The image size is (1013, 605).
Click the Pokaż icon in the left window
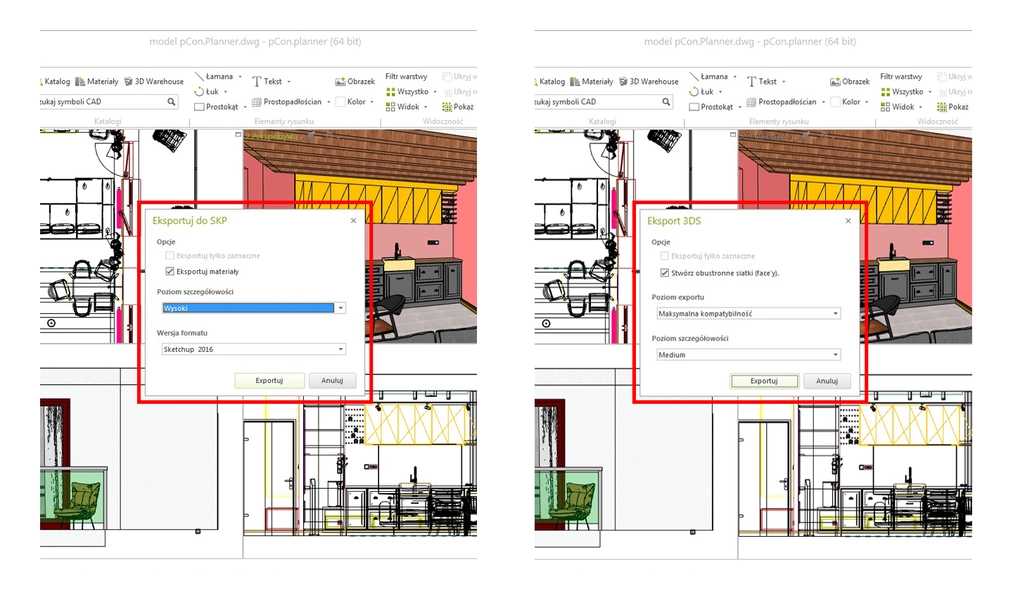point(444,106)
